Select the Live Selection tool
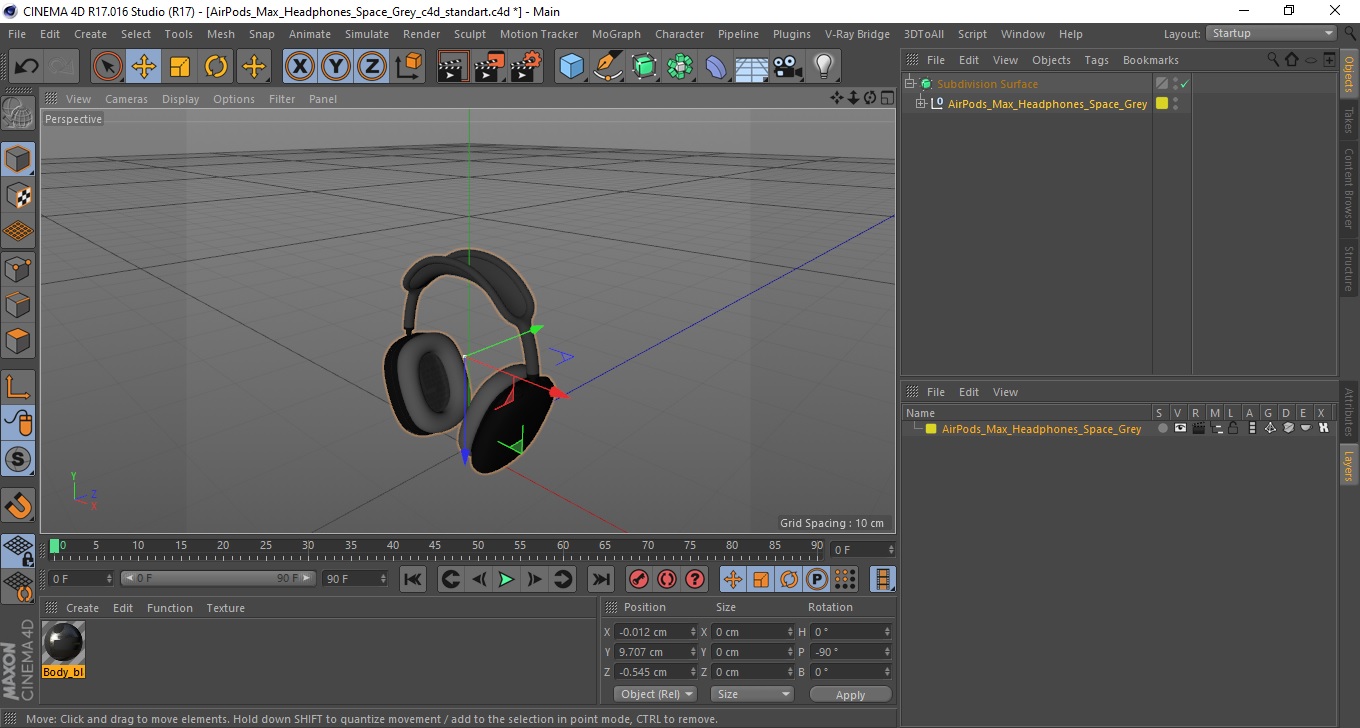The image size is (1360, 728). [x=108, y=67]
